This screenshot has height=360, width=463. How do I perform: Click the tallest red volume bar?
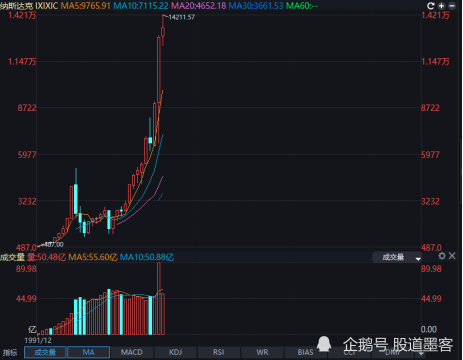pyautogui.click(x=159, y=298)
